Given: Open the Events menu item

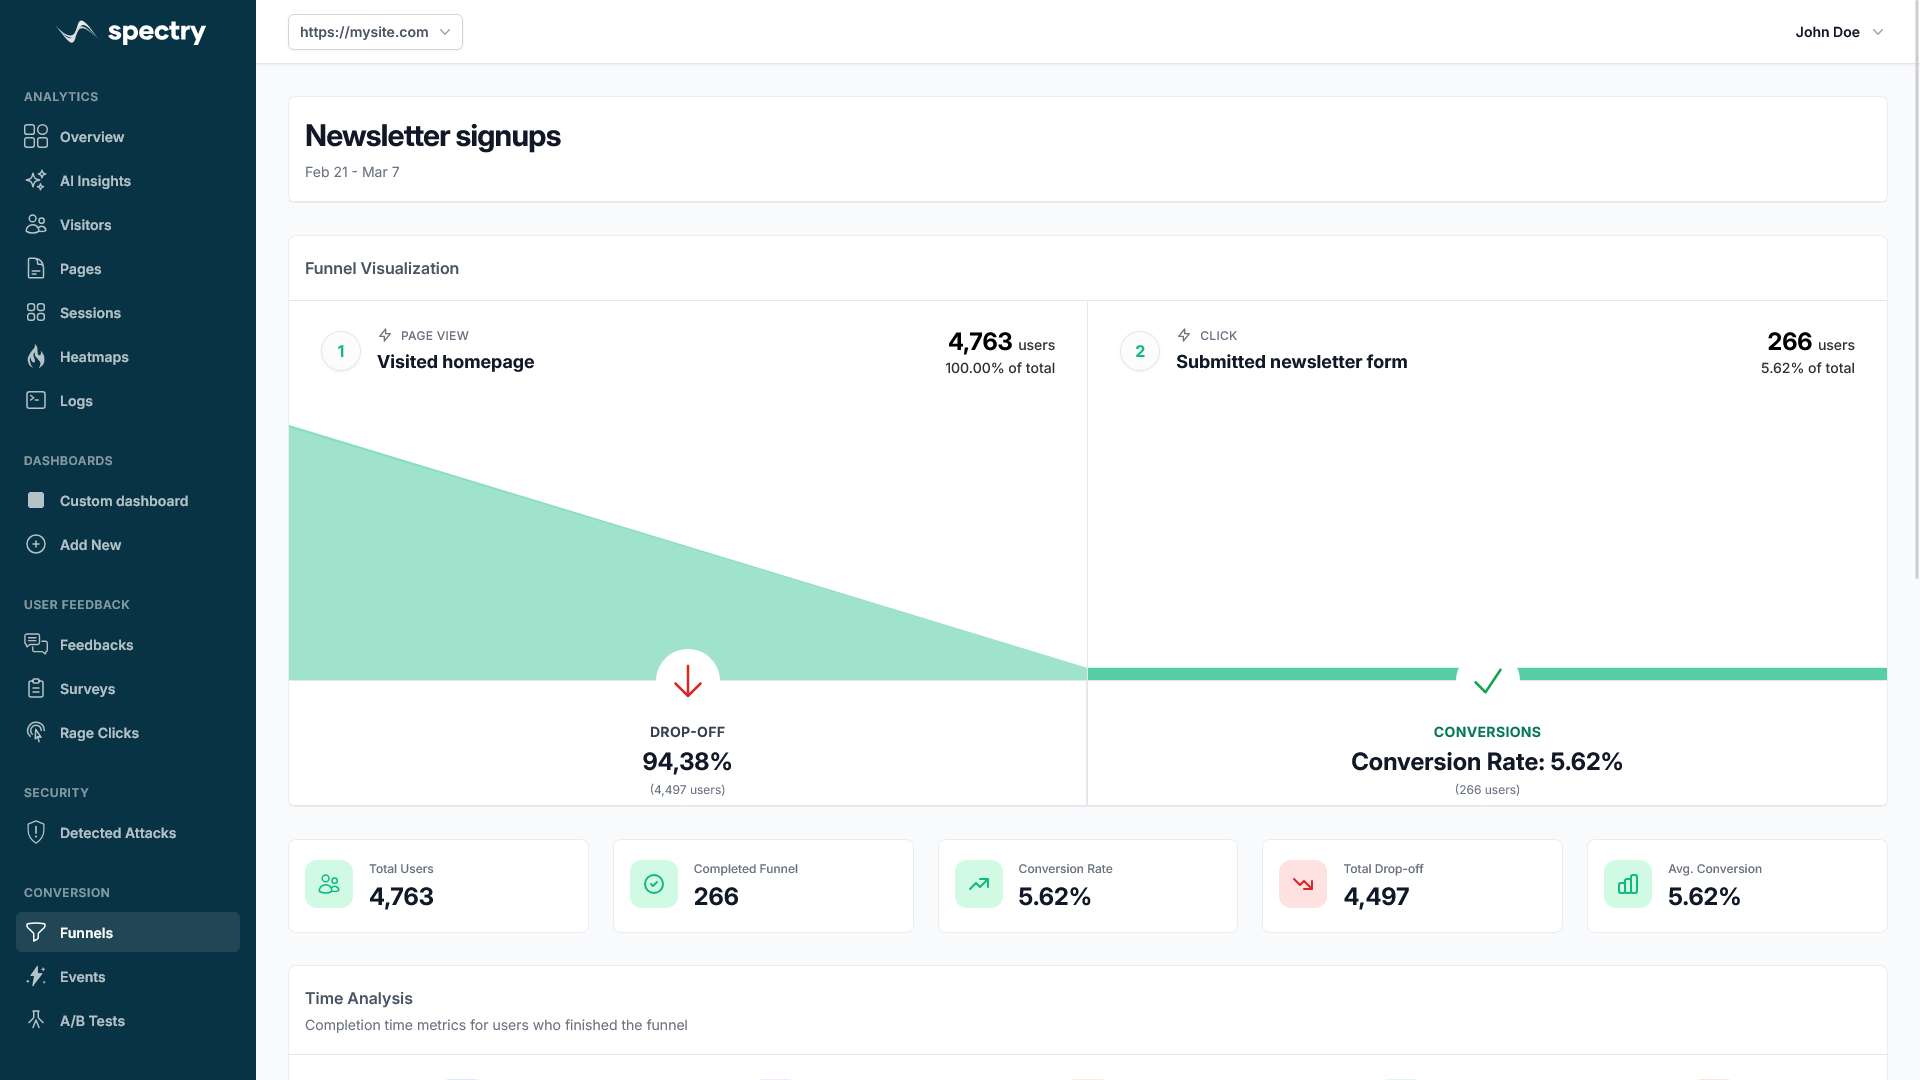Looking at the screenshot, I should tap(82, 977).
